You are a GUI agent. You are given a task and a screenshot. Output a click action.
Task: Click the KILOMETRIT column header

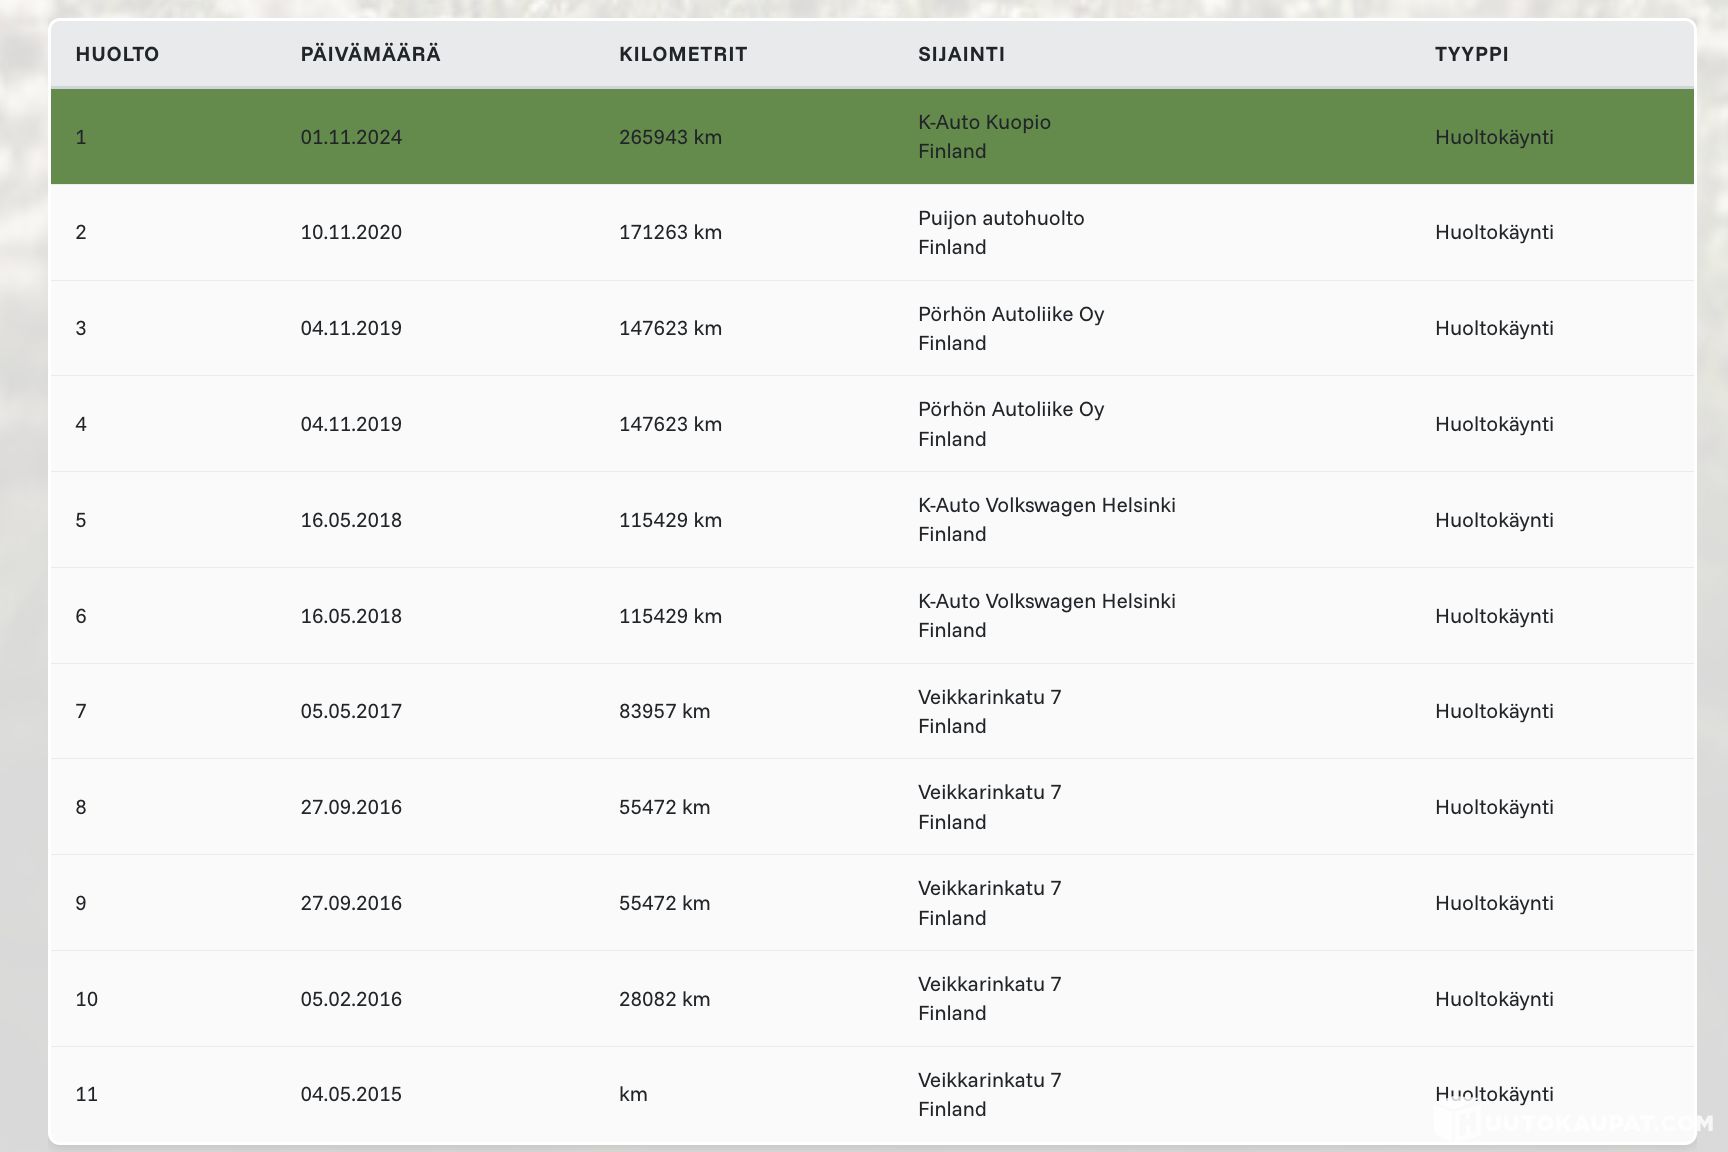click(683, 54)
